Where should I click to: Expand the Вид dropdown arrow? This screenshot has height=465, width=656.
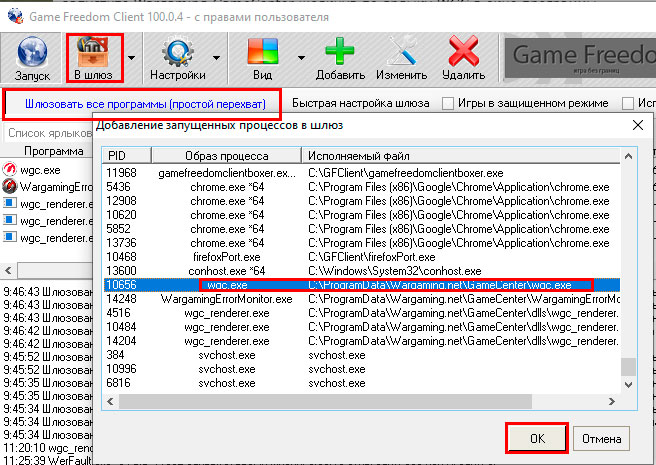click(299, 57)
